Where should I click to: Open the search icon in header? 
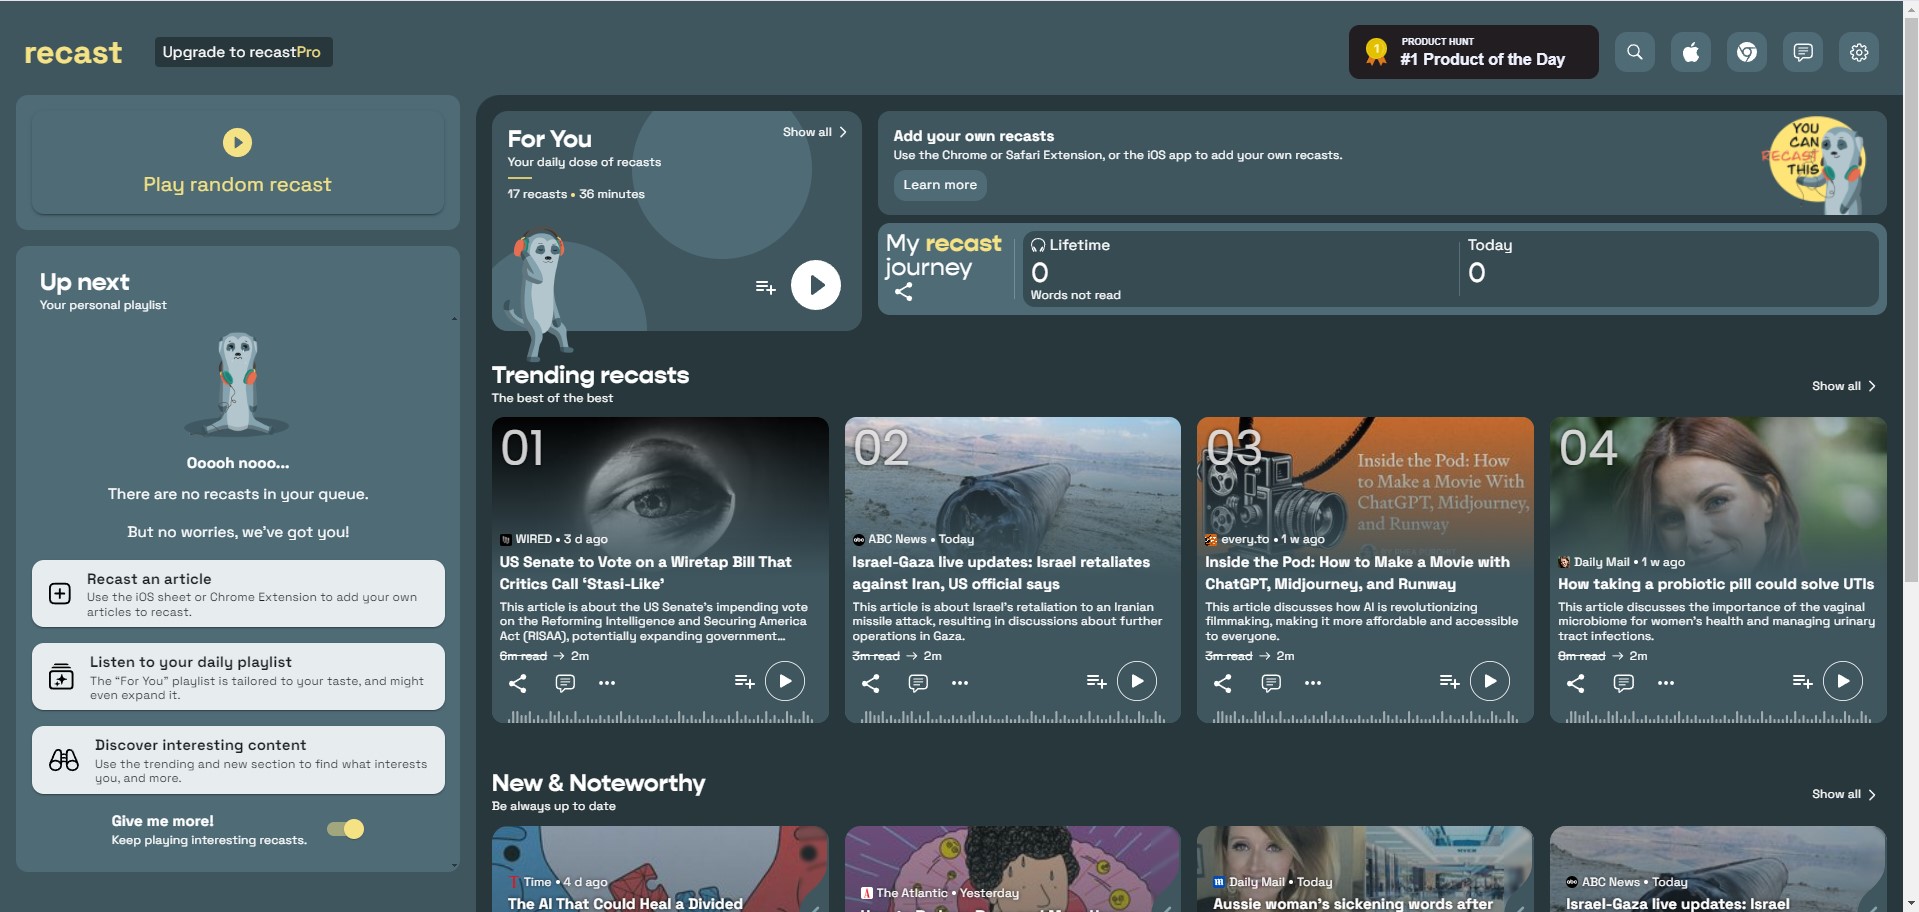tap(1634, 52)
